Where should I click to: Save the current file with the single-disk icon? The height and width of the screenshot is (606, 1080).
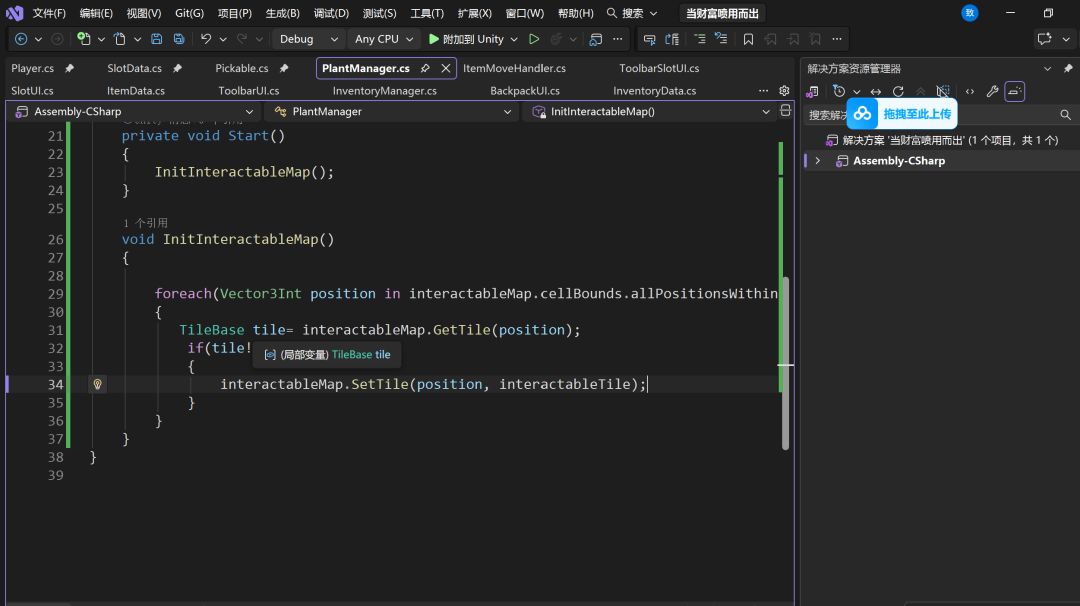click(x=157, y=39)
